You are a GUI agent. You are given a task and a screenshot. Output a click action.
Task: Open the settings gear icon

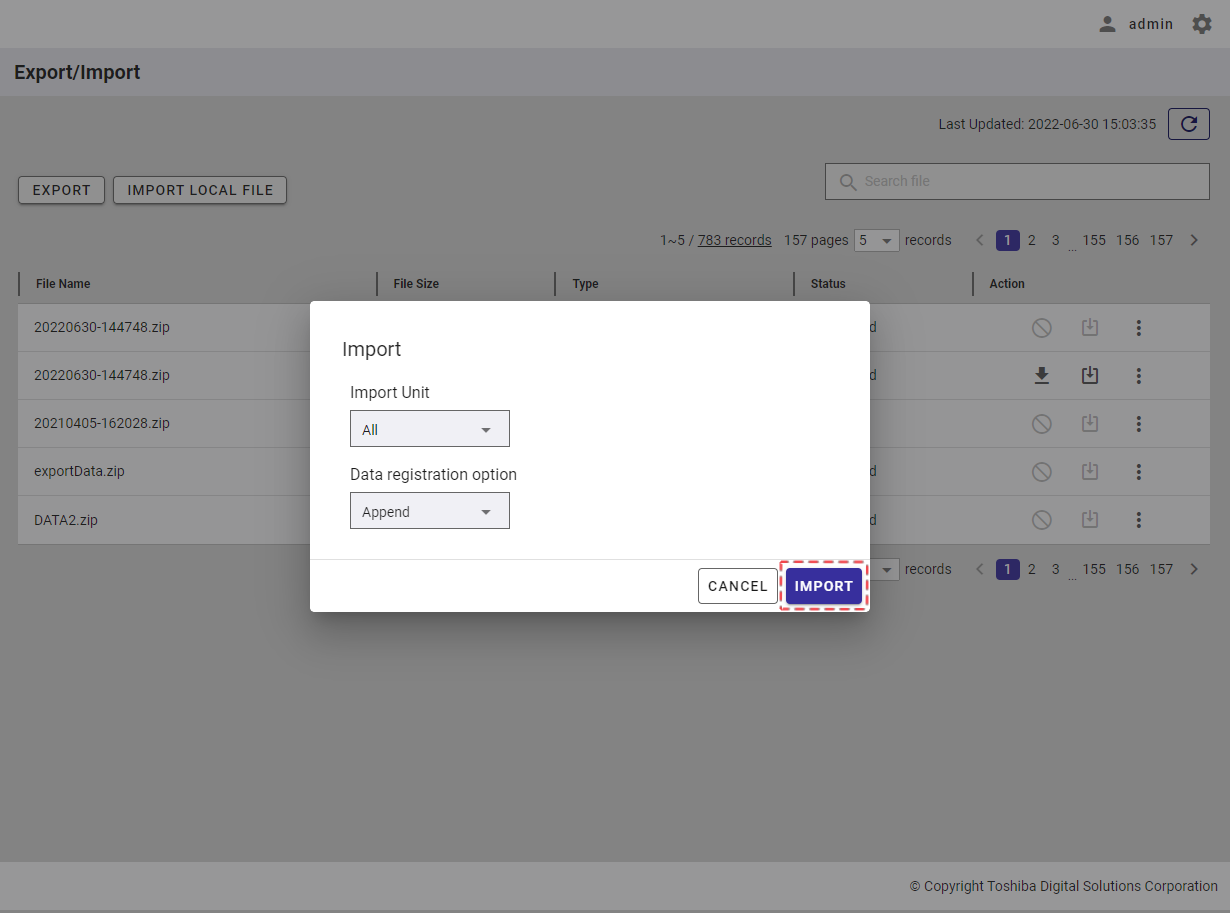(1201, 24)
